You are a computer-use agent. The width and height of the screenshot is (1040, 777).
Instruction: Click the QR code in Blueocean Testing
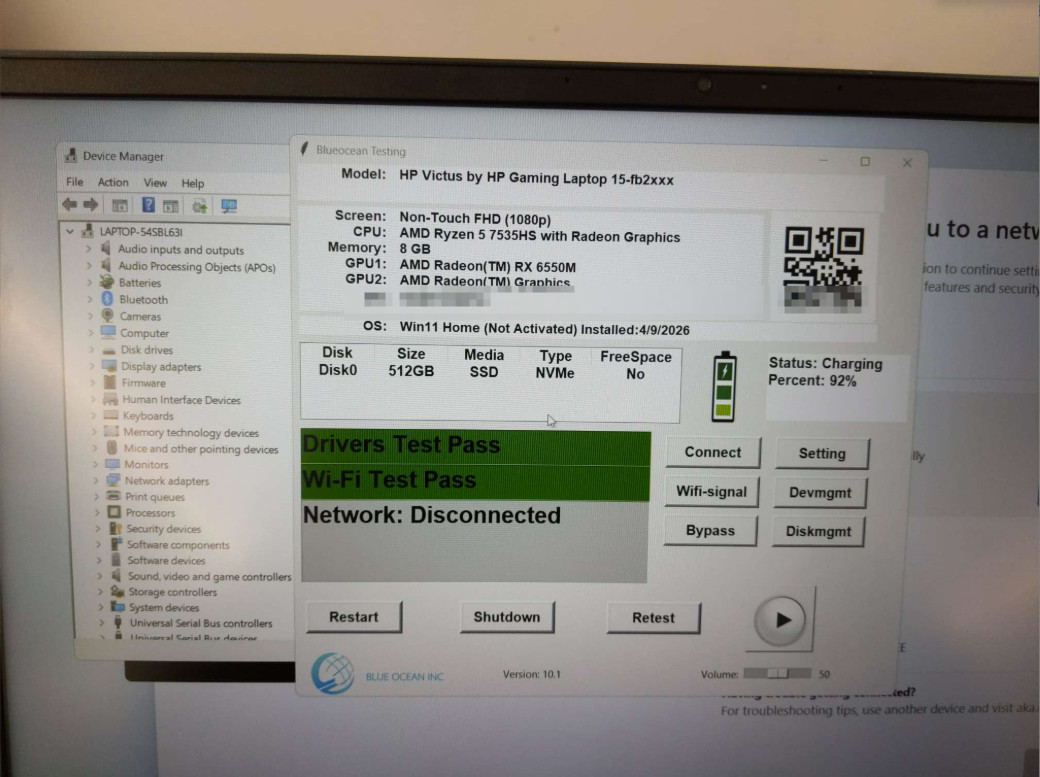click(x=823, y=268)
